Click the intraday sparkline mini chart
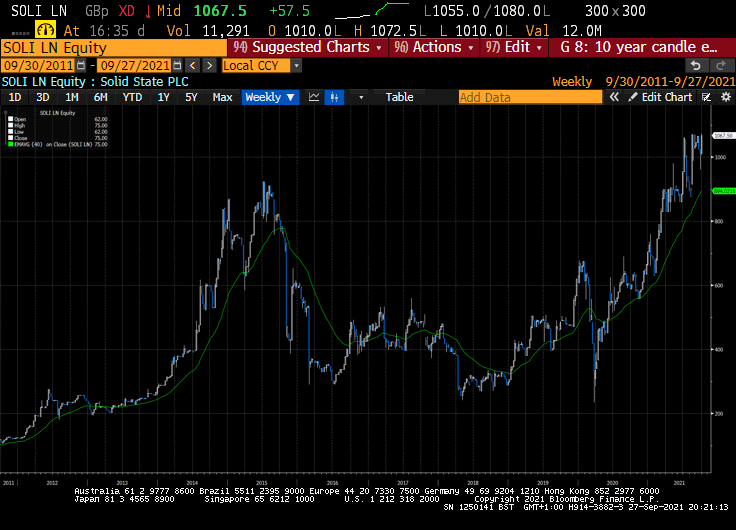This screenshot has width=736, height=530. pos(372,11)
